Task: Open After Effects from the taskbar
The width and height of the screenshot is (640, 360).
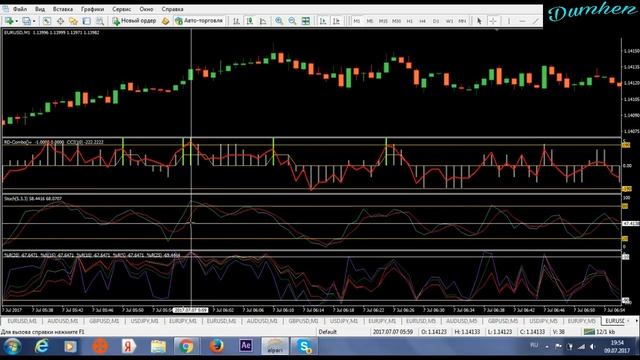Action: [246, 346]
